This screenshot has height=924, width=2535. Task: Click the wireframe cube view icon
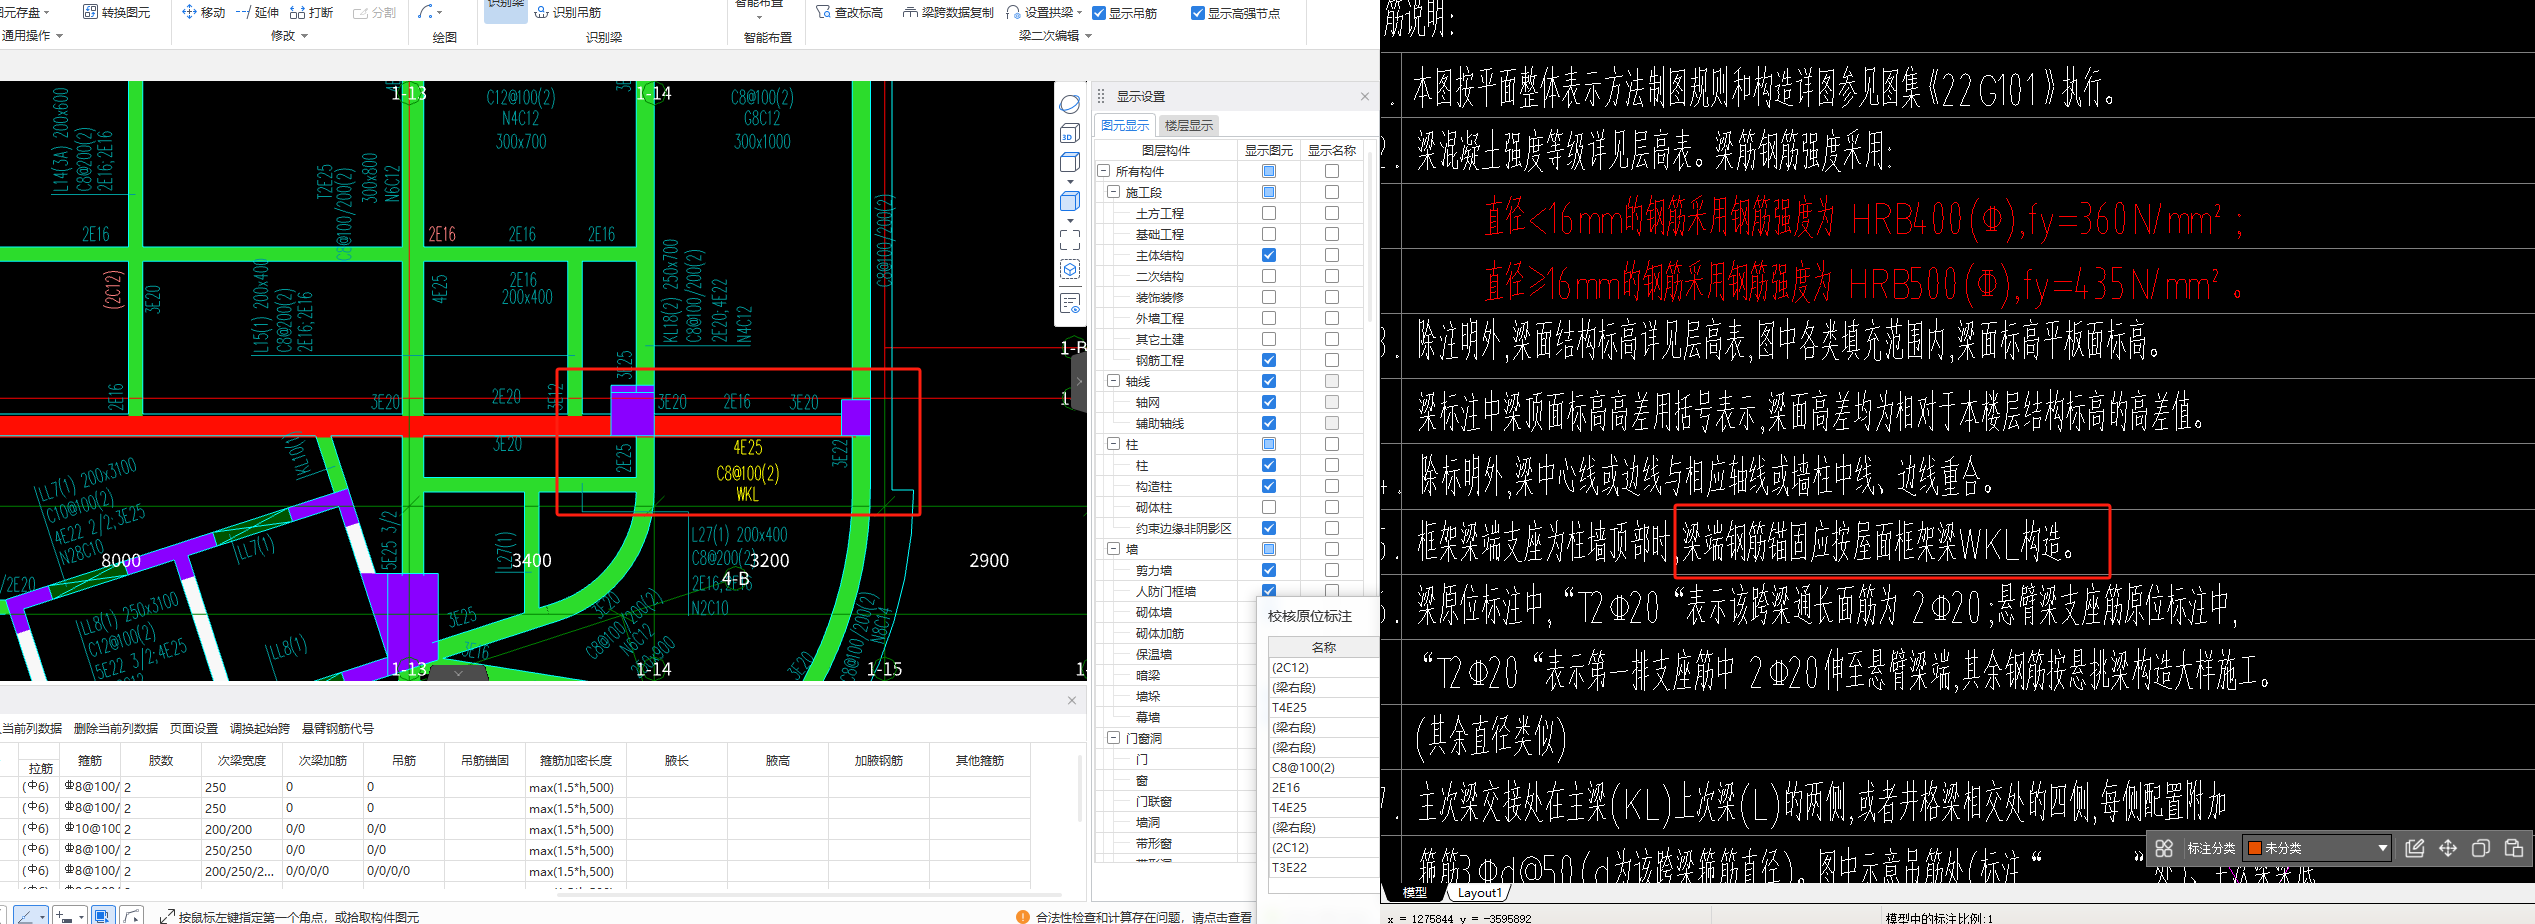pos(1070,162)
